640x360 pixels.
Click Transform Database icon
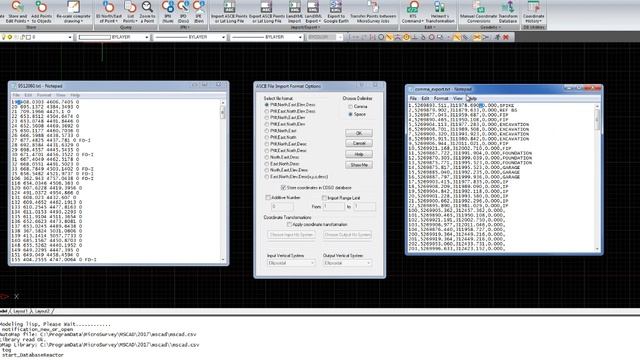click(508, 12)
